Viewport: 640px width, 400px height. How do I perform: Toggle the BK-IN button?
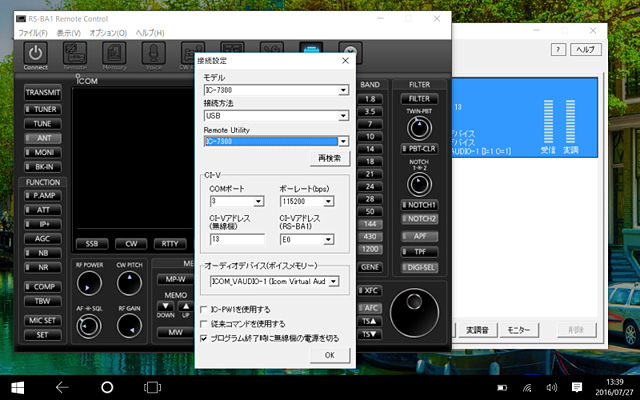click(42, 167)
